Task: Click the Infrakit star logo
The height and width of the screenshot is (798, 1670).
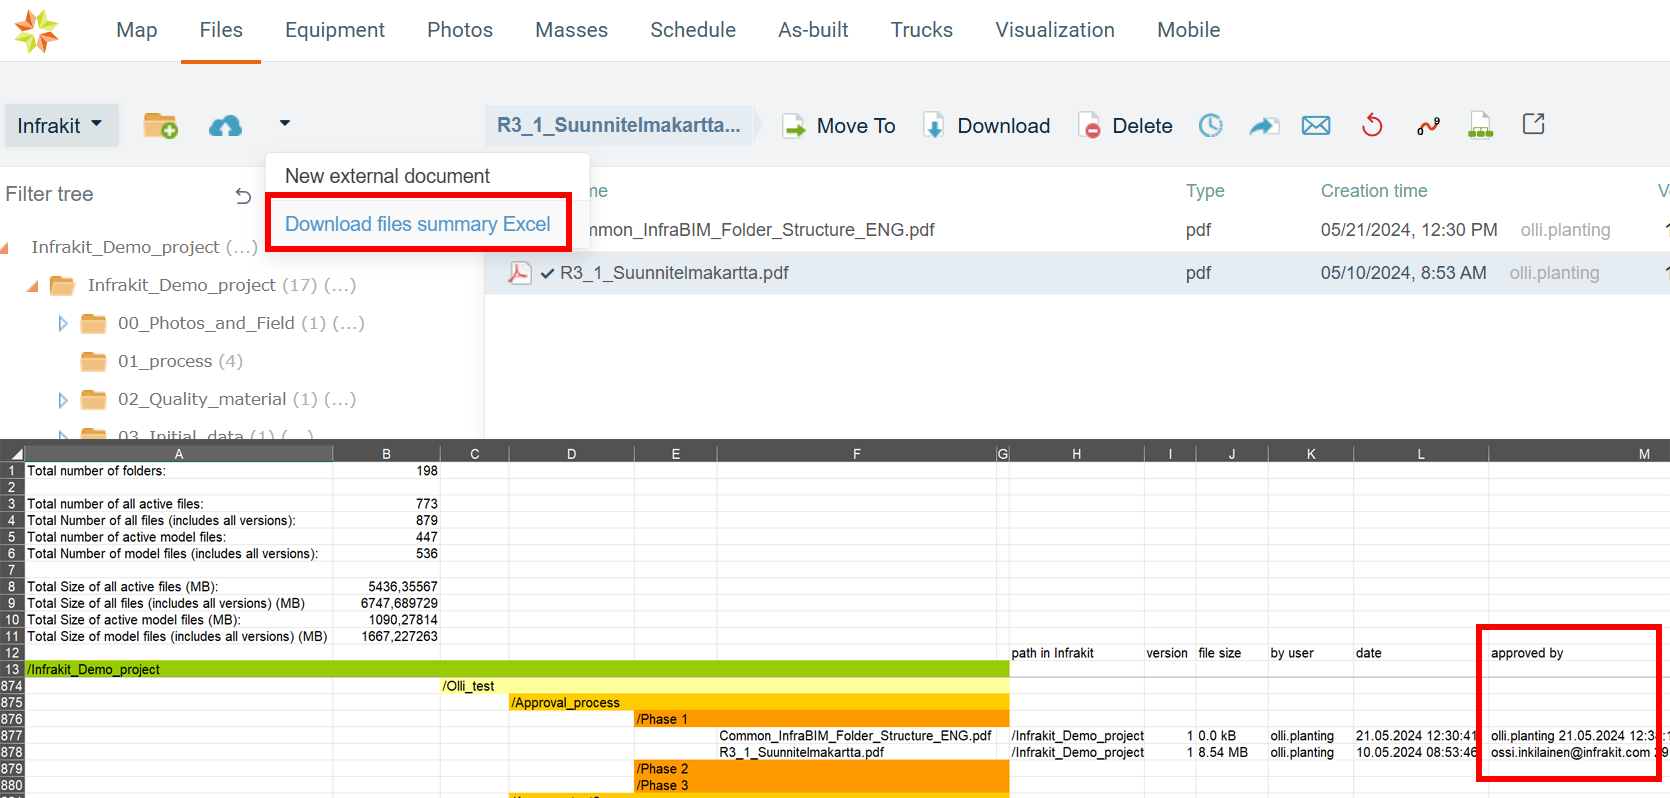Action: pyautogui.click(x=37, y=30)
